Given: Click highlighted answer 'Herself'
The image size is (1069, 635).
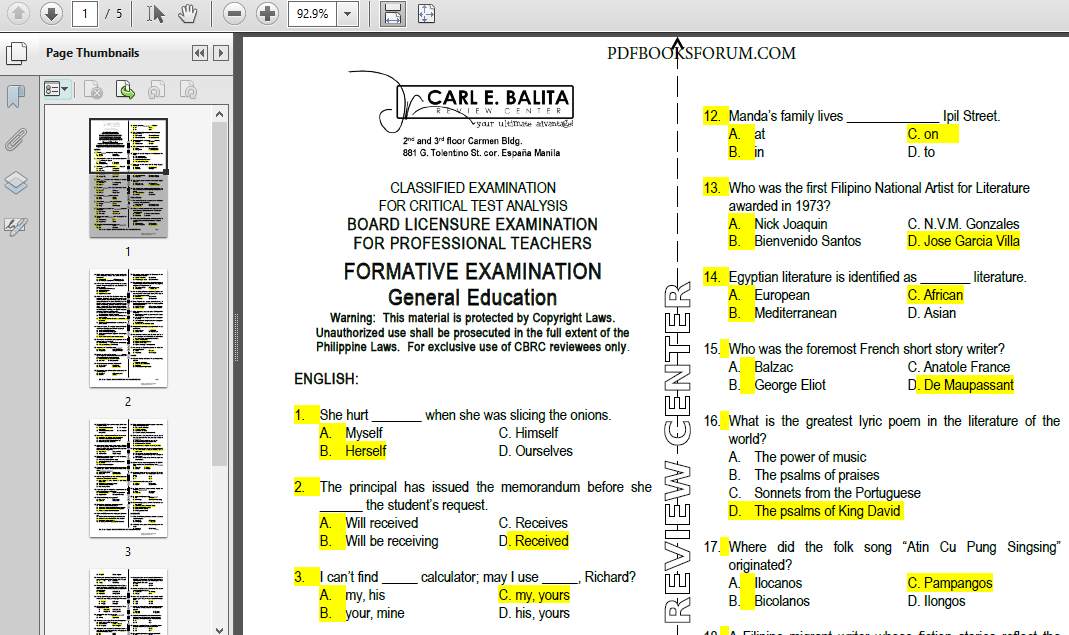Looking at the screenshot, I should coord(365,451).
